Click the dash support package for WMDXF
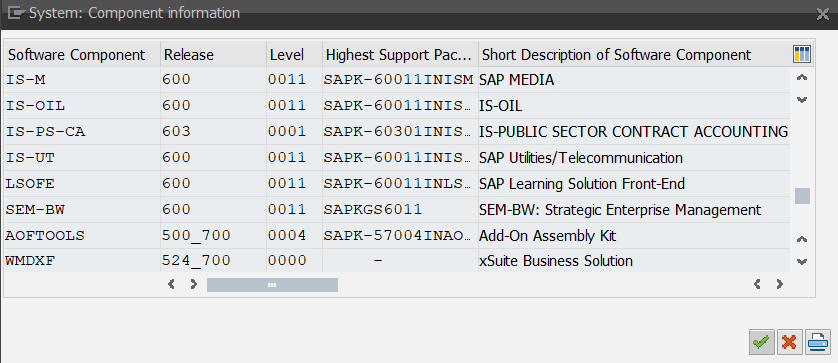Image resolution: width=838 pixels, height=363 pixels. [x=400, y=261]
